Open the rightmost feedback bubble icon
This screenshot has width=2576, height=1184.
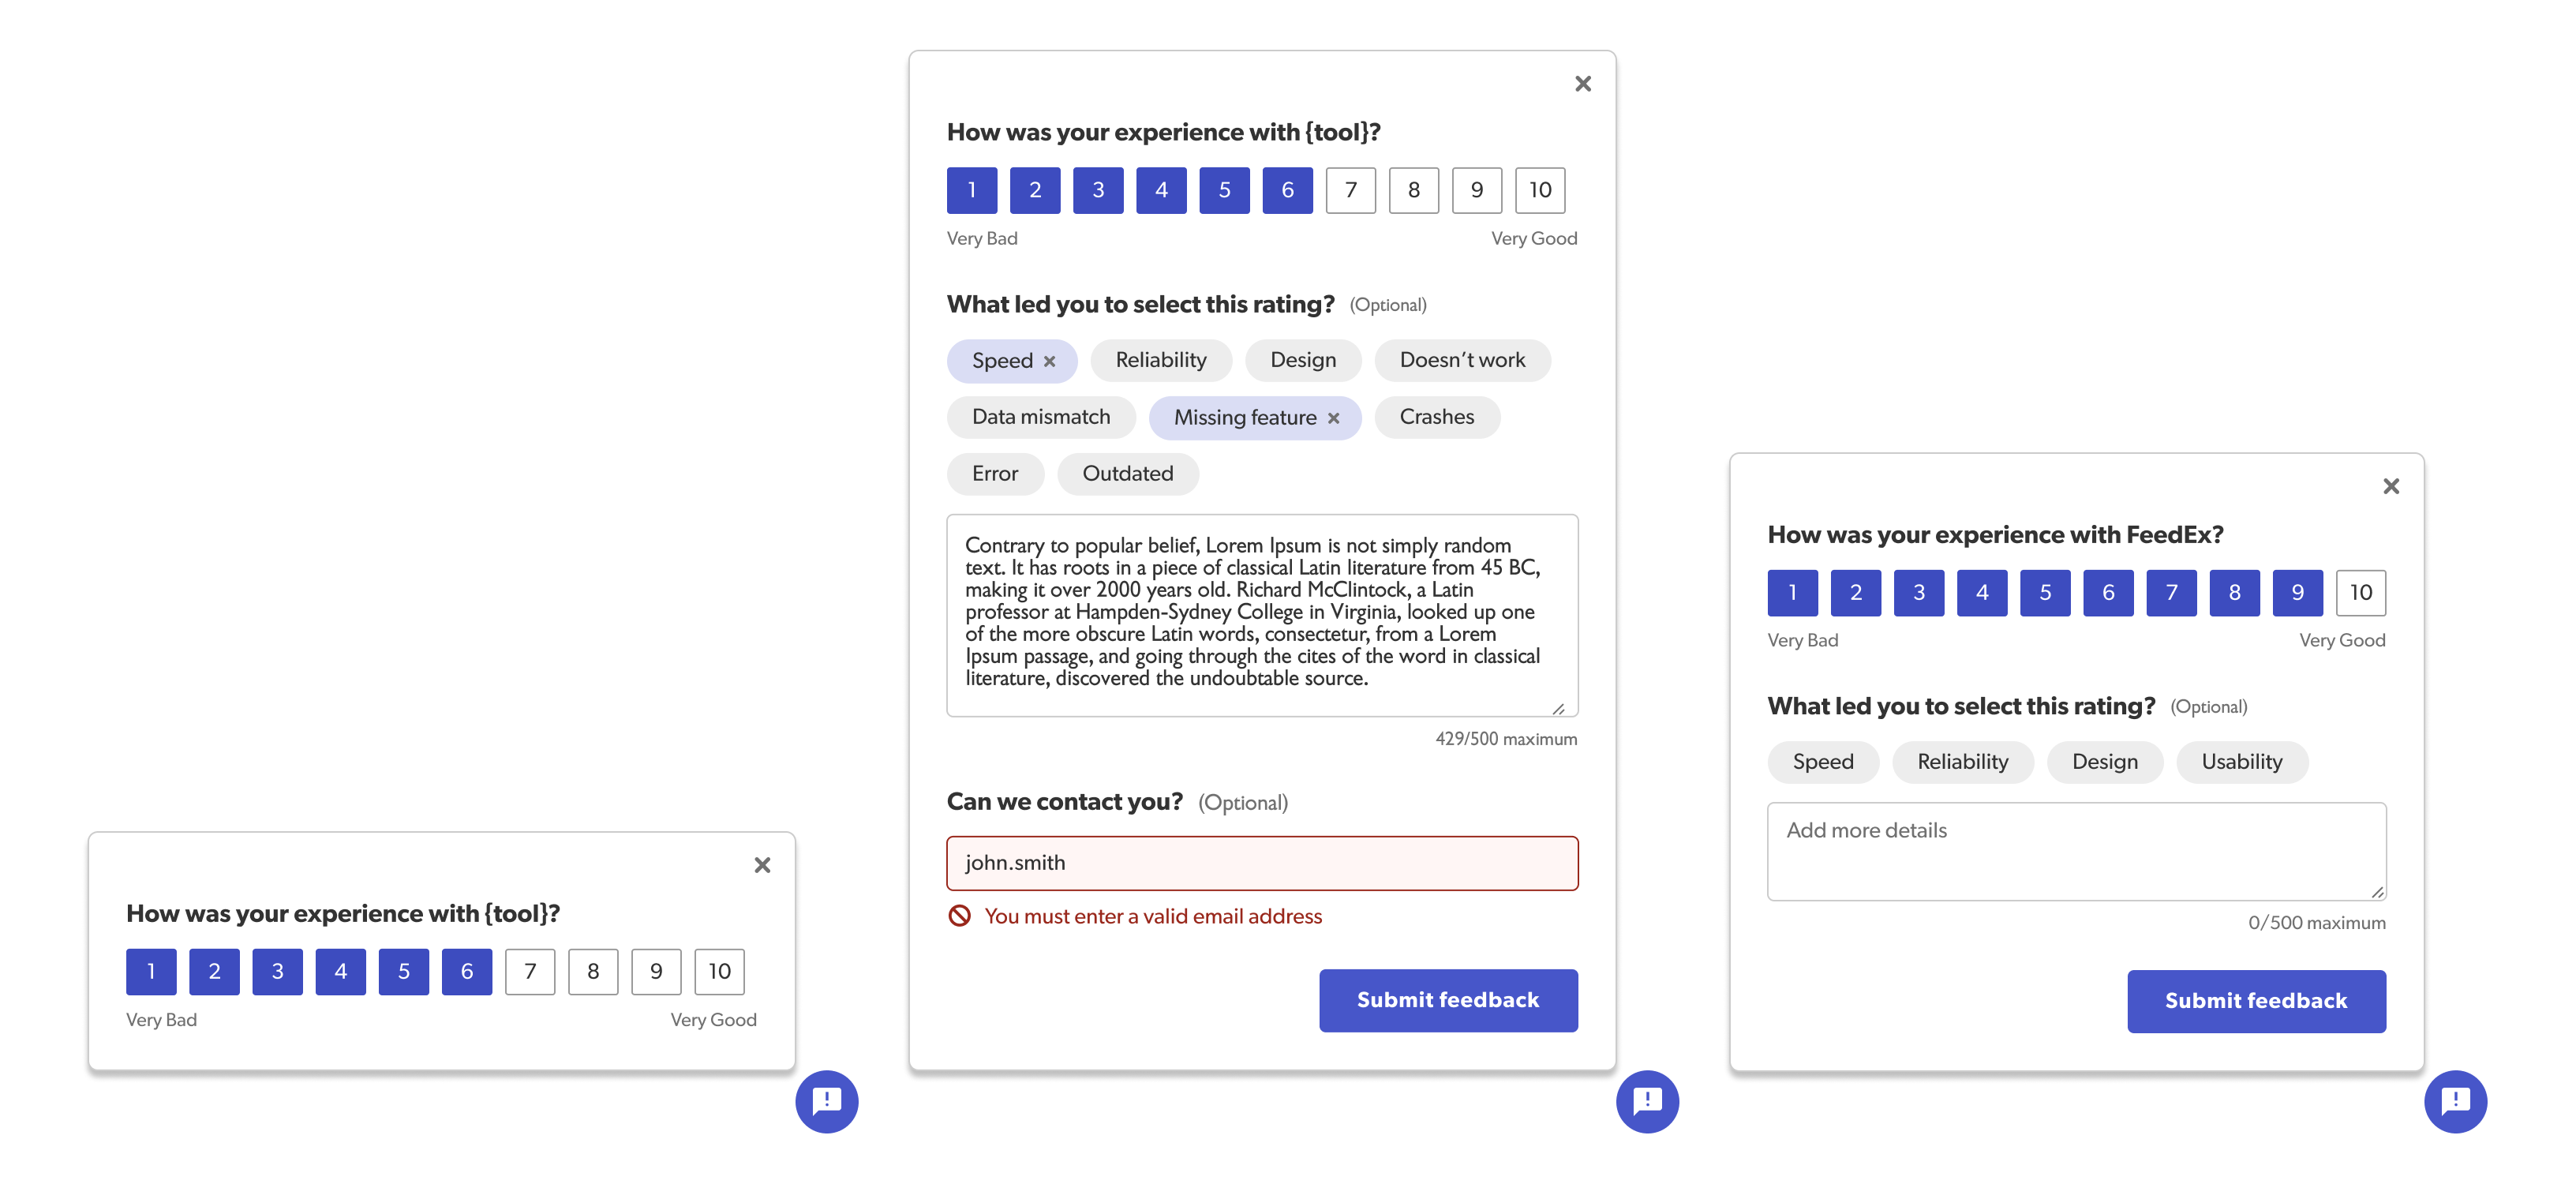(2456, 1102)
